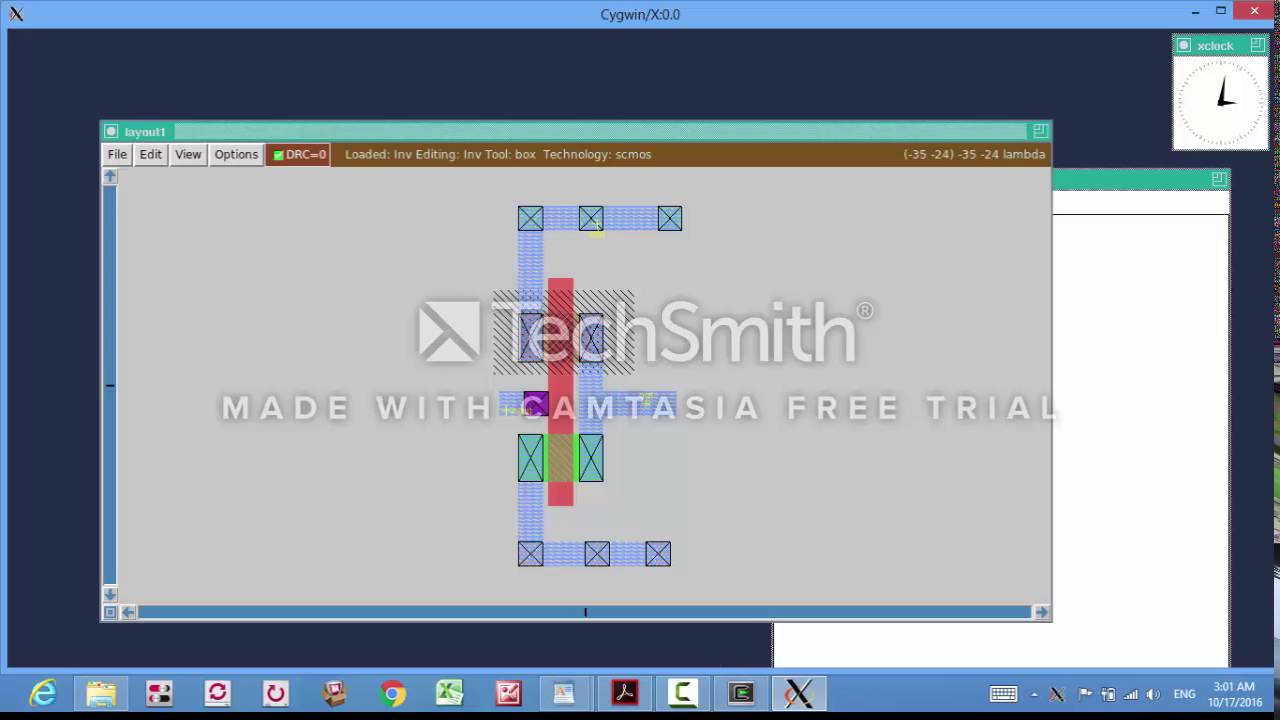The width and height of the screenshot is (1280, 720).
Task: Click the Cygwin/X logo in title bar
Action: (x=16, y=14)
